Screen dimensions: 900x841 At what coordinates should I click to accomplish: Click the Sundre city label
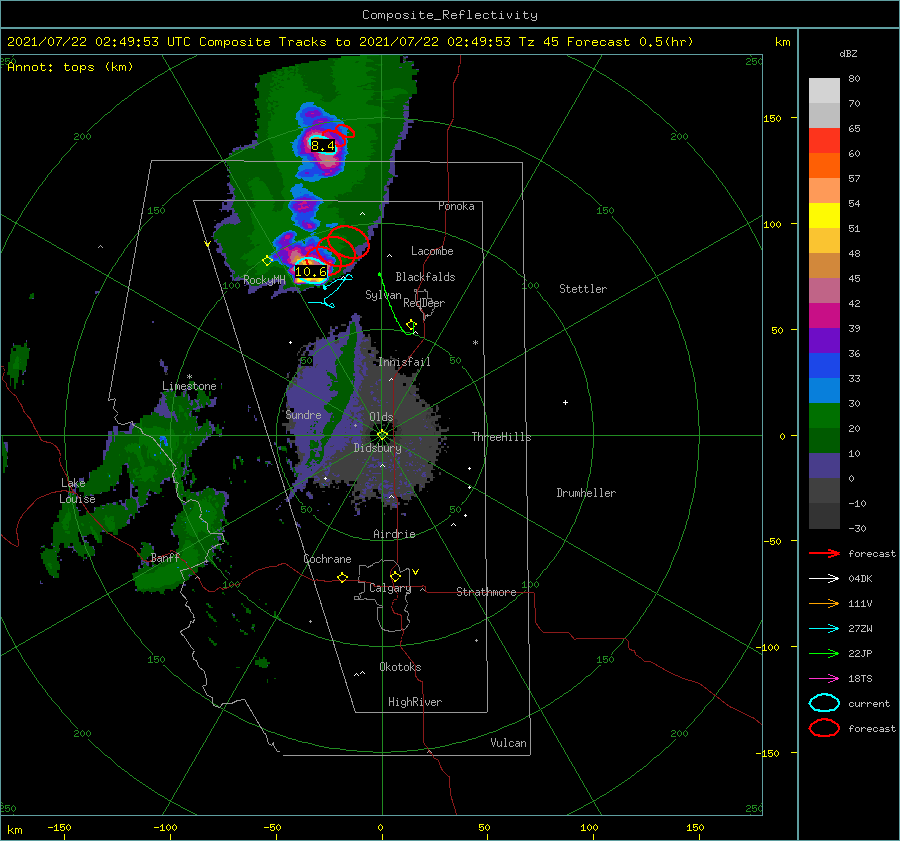(x=303, y=414)
